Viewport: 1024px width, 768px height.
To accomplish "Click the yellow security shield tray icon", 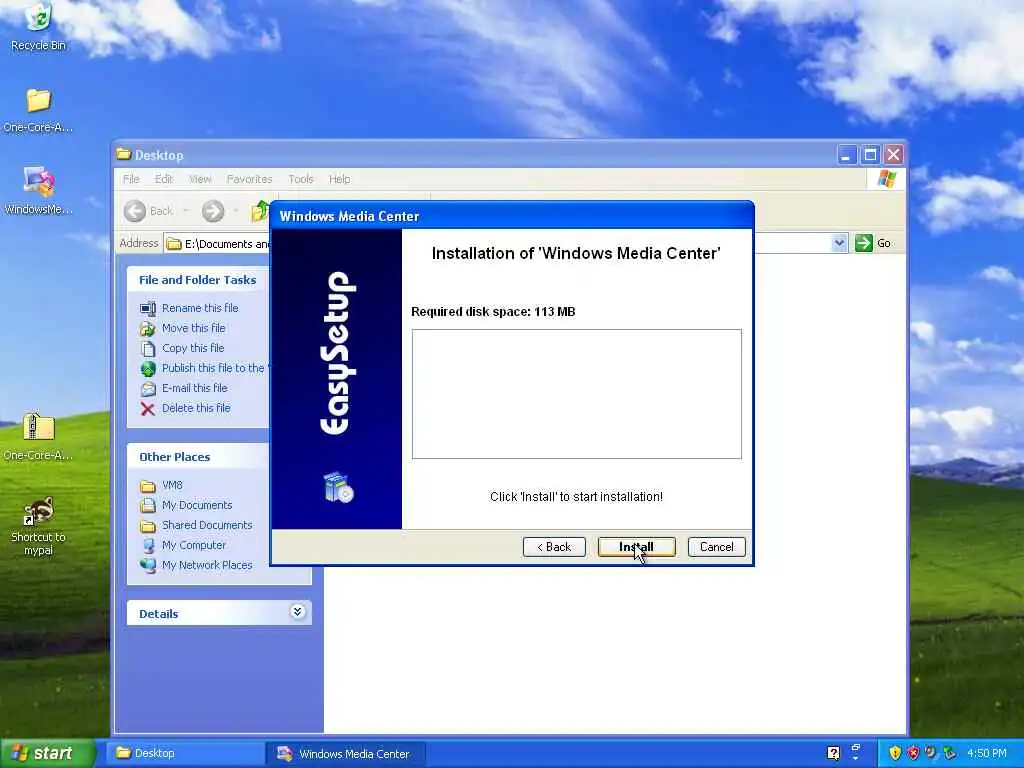I will tap(895, 753).
